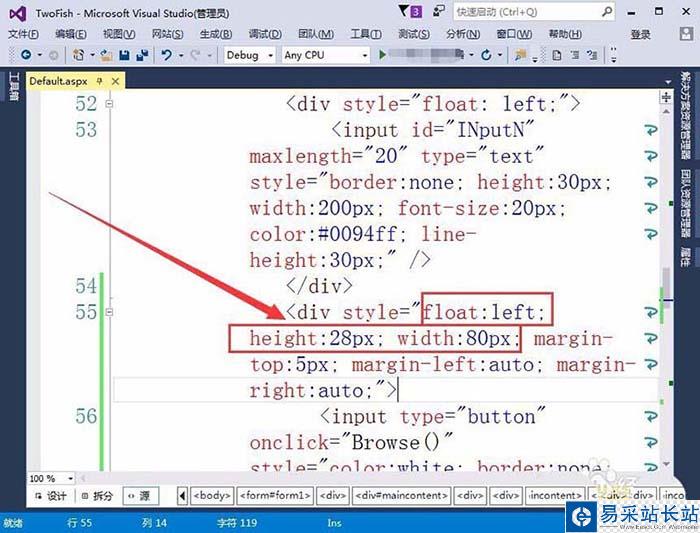Expand the Refresh Browser dropdown arrow
This screenshot has width=700, height=533.
click(500, 55)
